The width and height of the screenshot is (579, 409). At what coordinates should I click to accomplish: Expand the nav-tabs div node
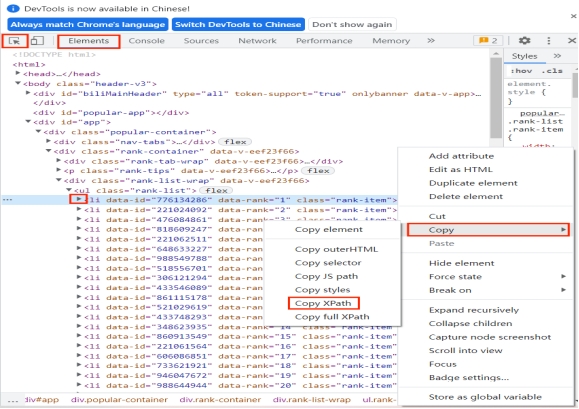pos(48,141)
